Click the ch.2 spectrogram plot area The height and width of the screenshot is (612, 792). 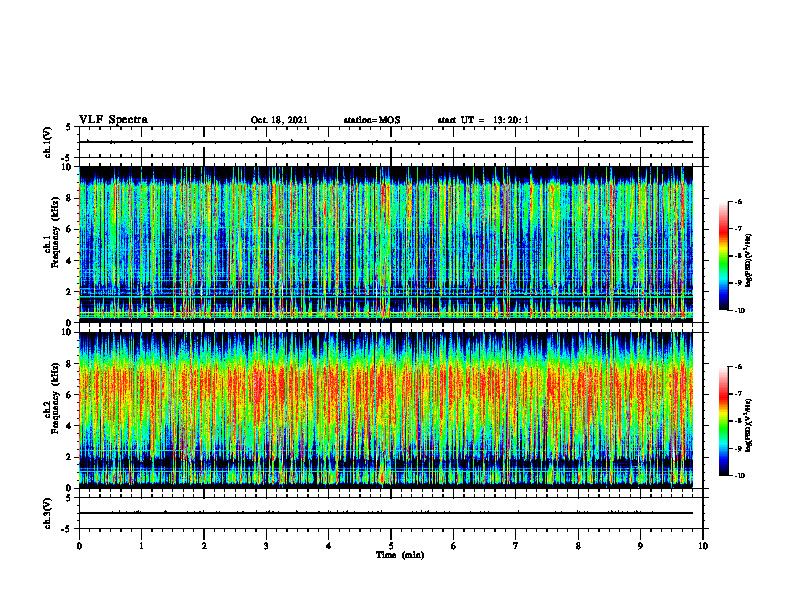[386, 410]
